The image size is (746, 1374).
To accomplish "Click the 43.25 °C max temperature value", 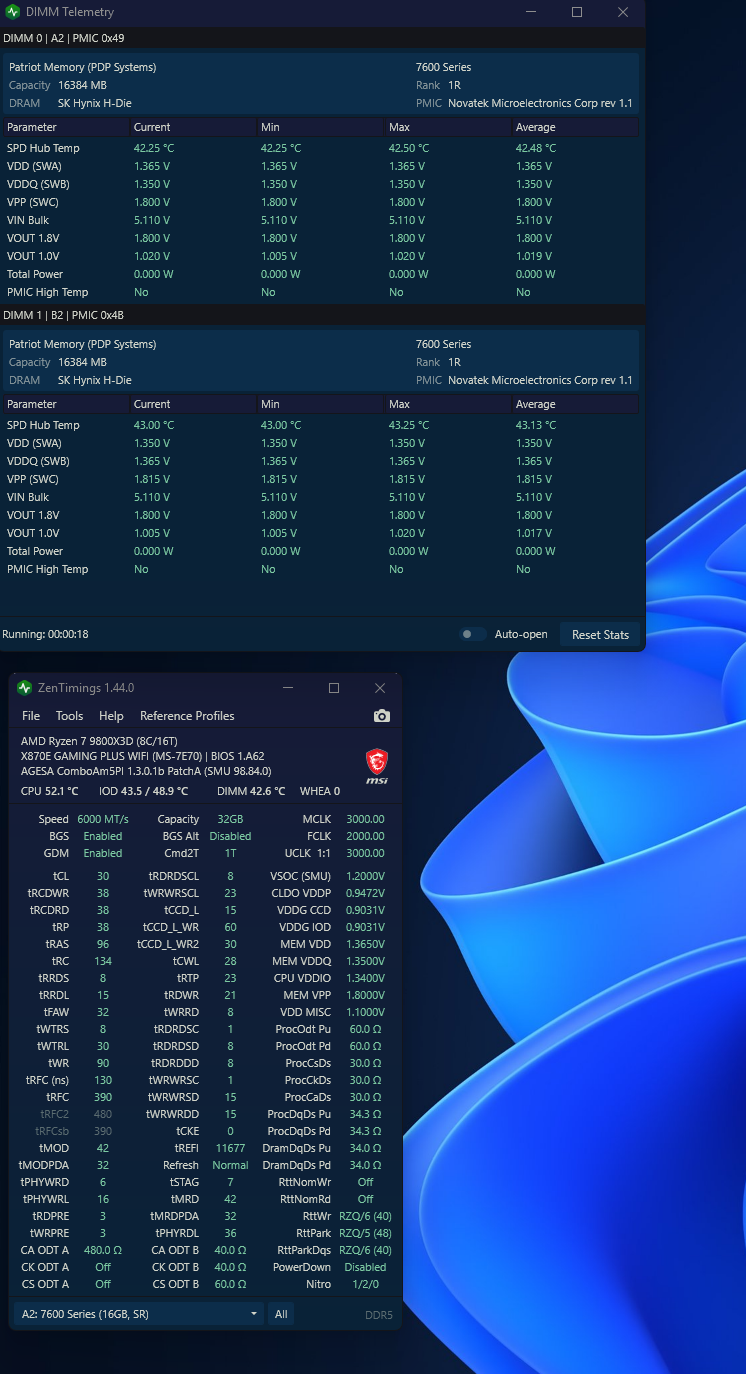I will tap(409, 425).
